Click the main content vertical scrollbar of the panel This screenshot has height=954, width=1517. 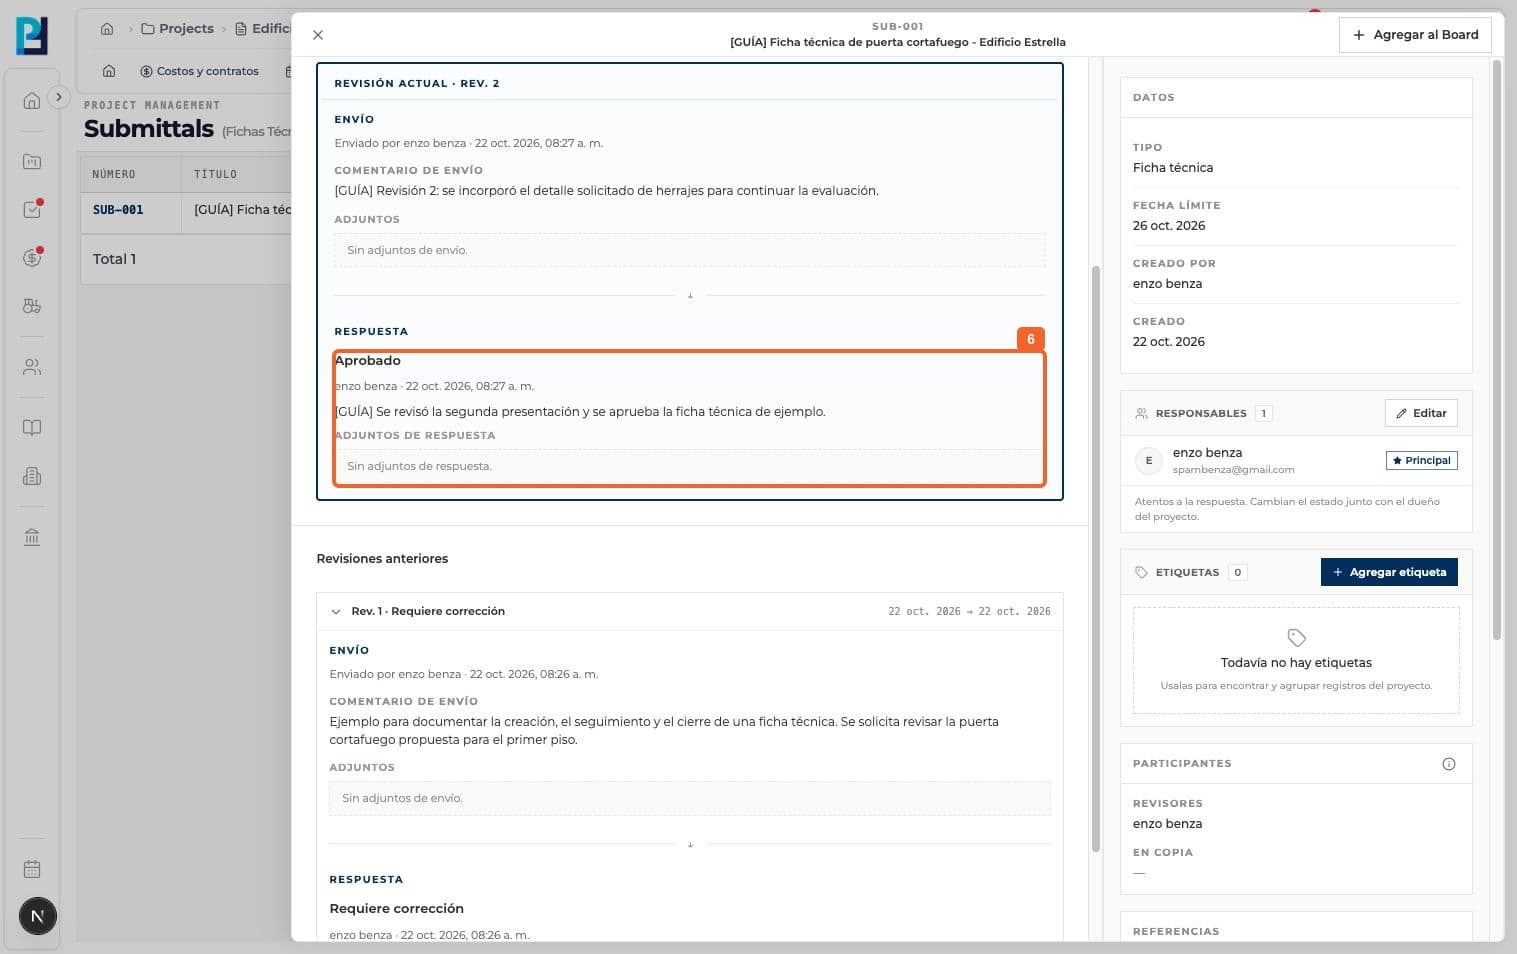(x=1095, y=560)
